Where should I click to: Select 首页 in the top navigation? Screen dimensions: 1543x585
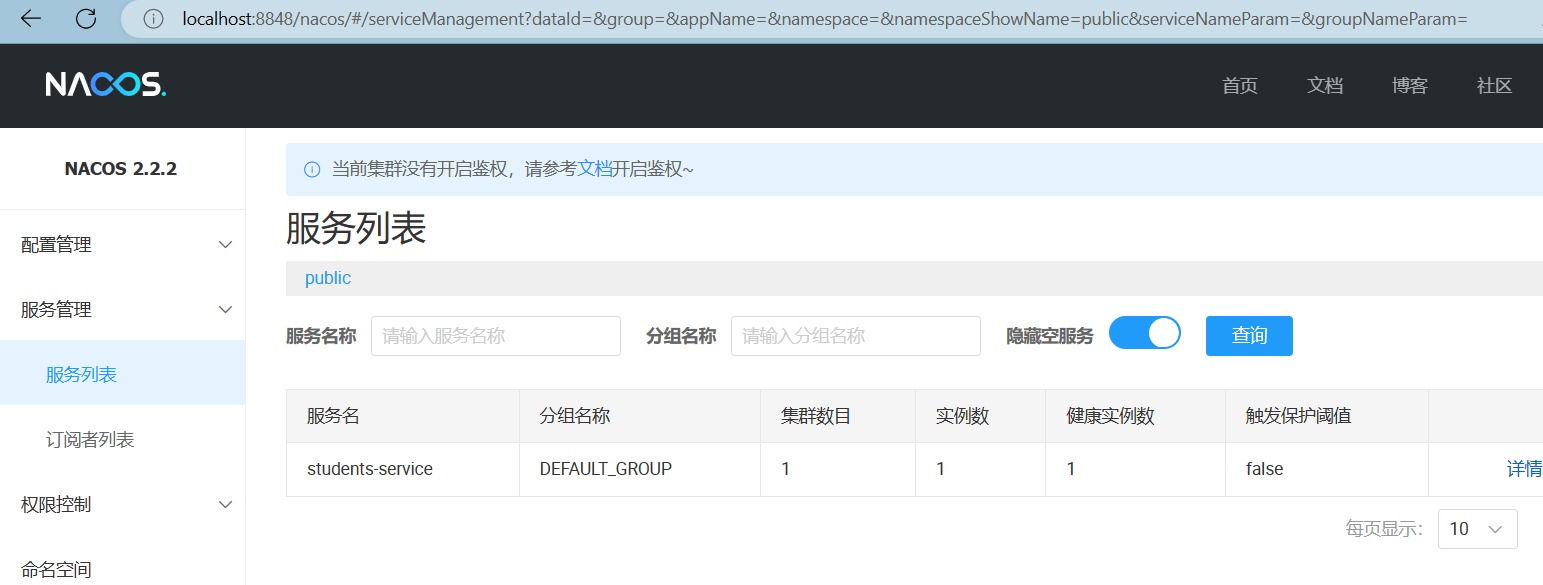[1239, 85]
